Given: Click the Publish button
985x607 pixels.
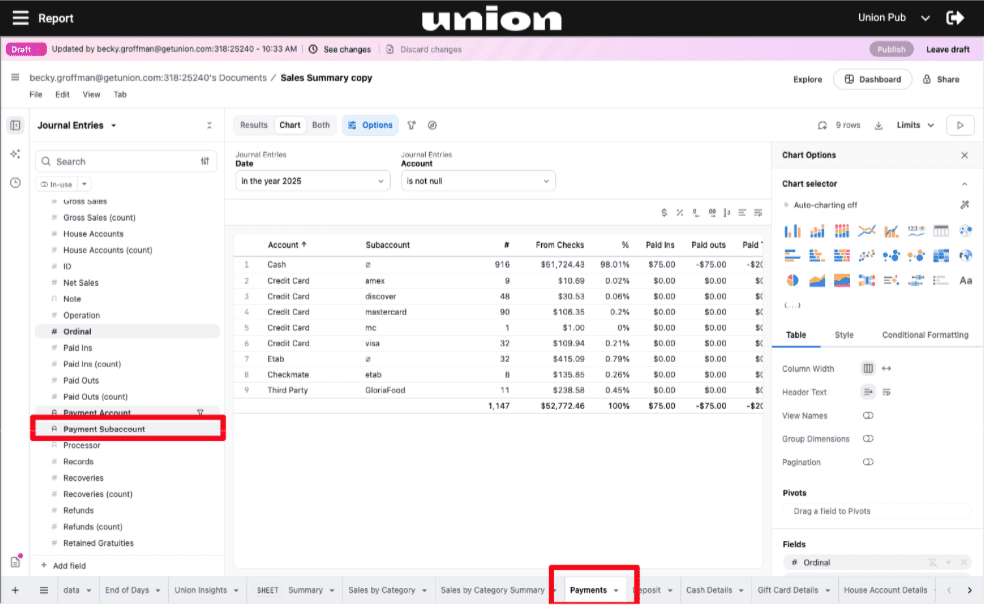Looking at the screenshot, I should 891,49.
